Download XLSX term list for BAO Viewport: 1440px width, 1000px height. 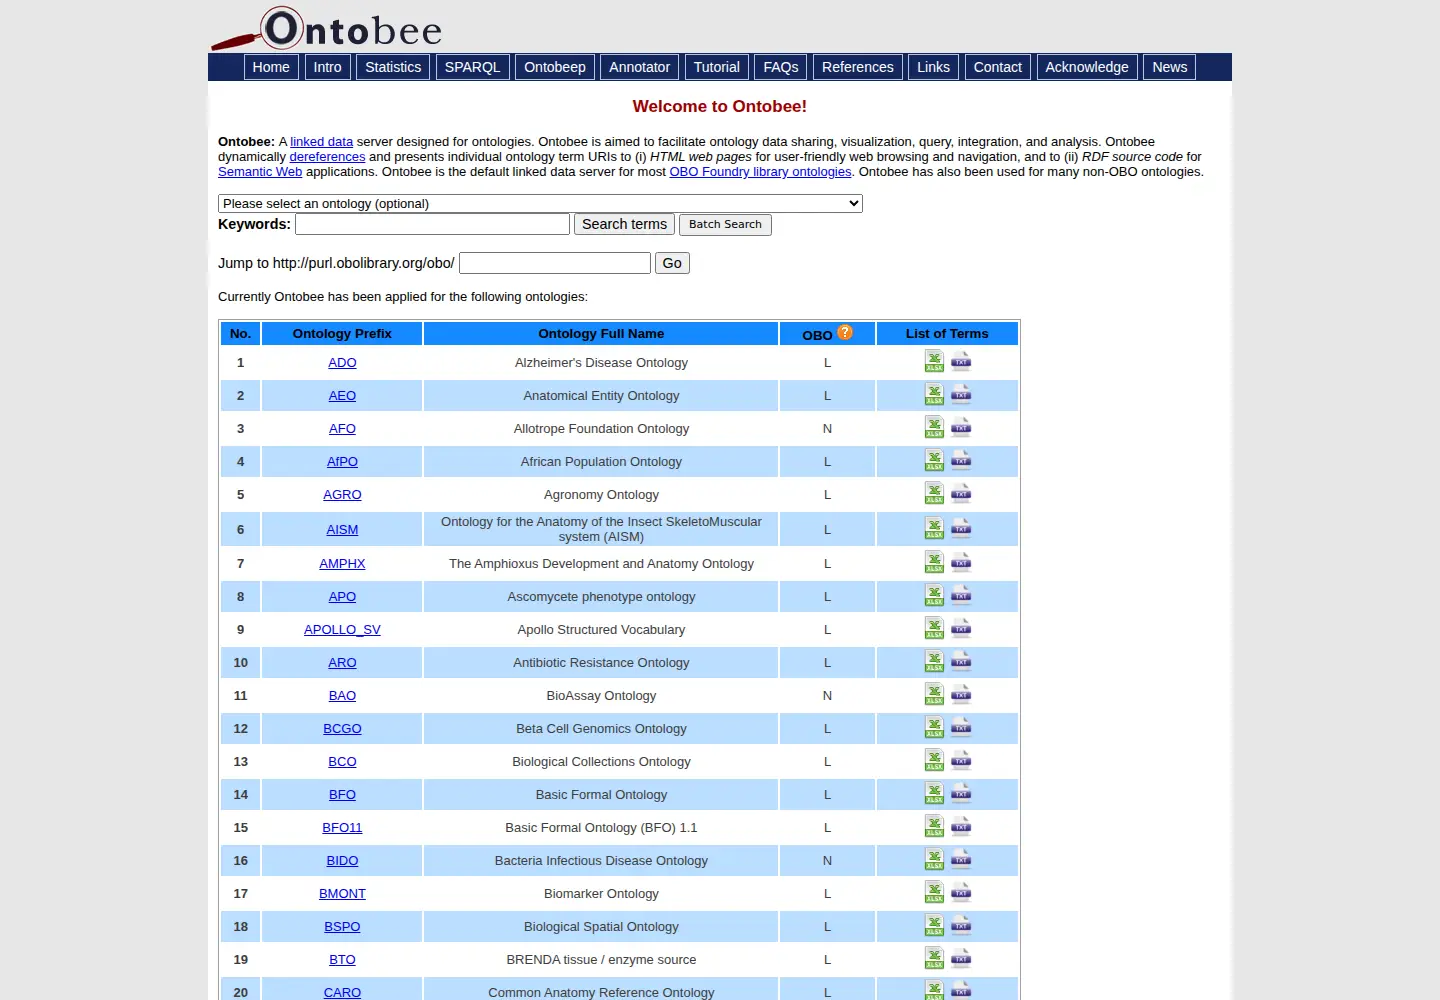pos(934,694)
